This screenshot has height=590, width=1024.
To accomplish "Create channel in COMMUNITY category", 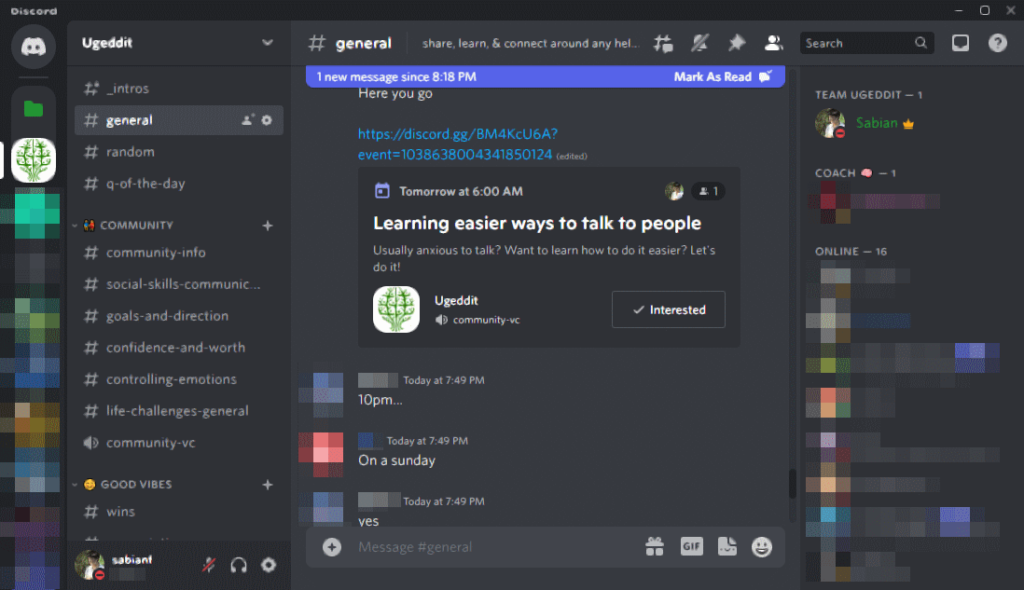I will [x=267, y=225].
